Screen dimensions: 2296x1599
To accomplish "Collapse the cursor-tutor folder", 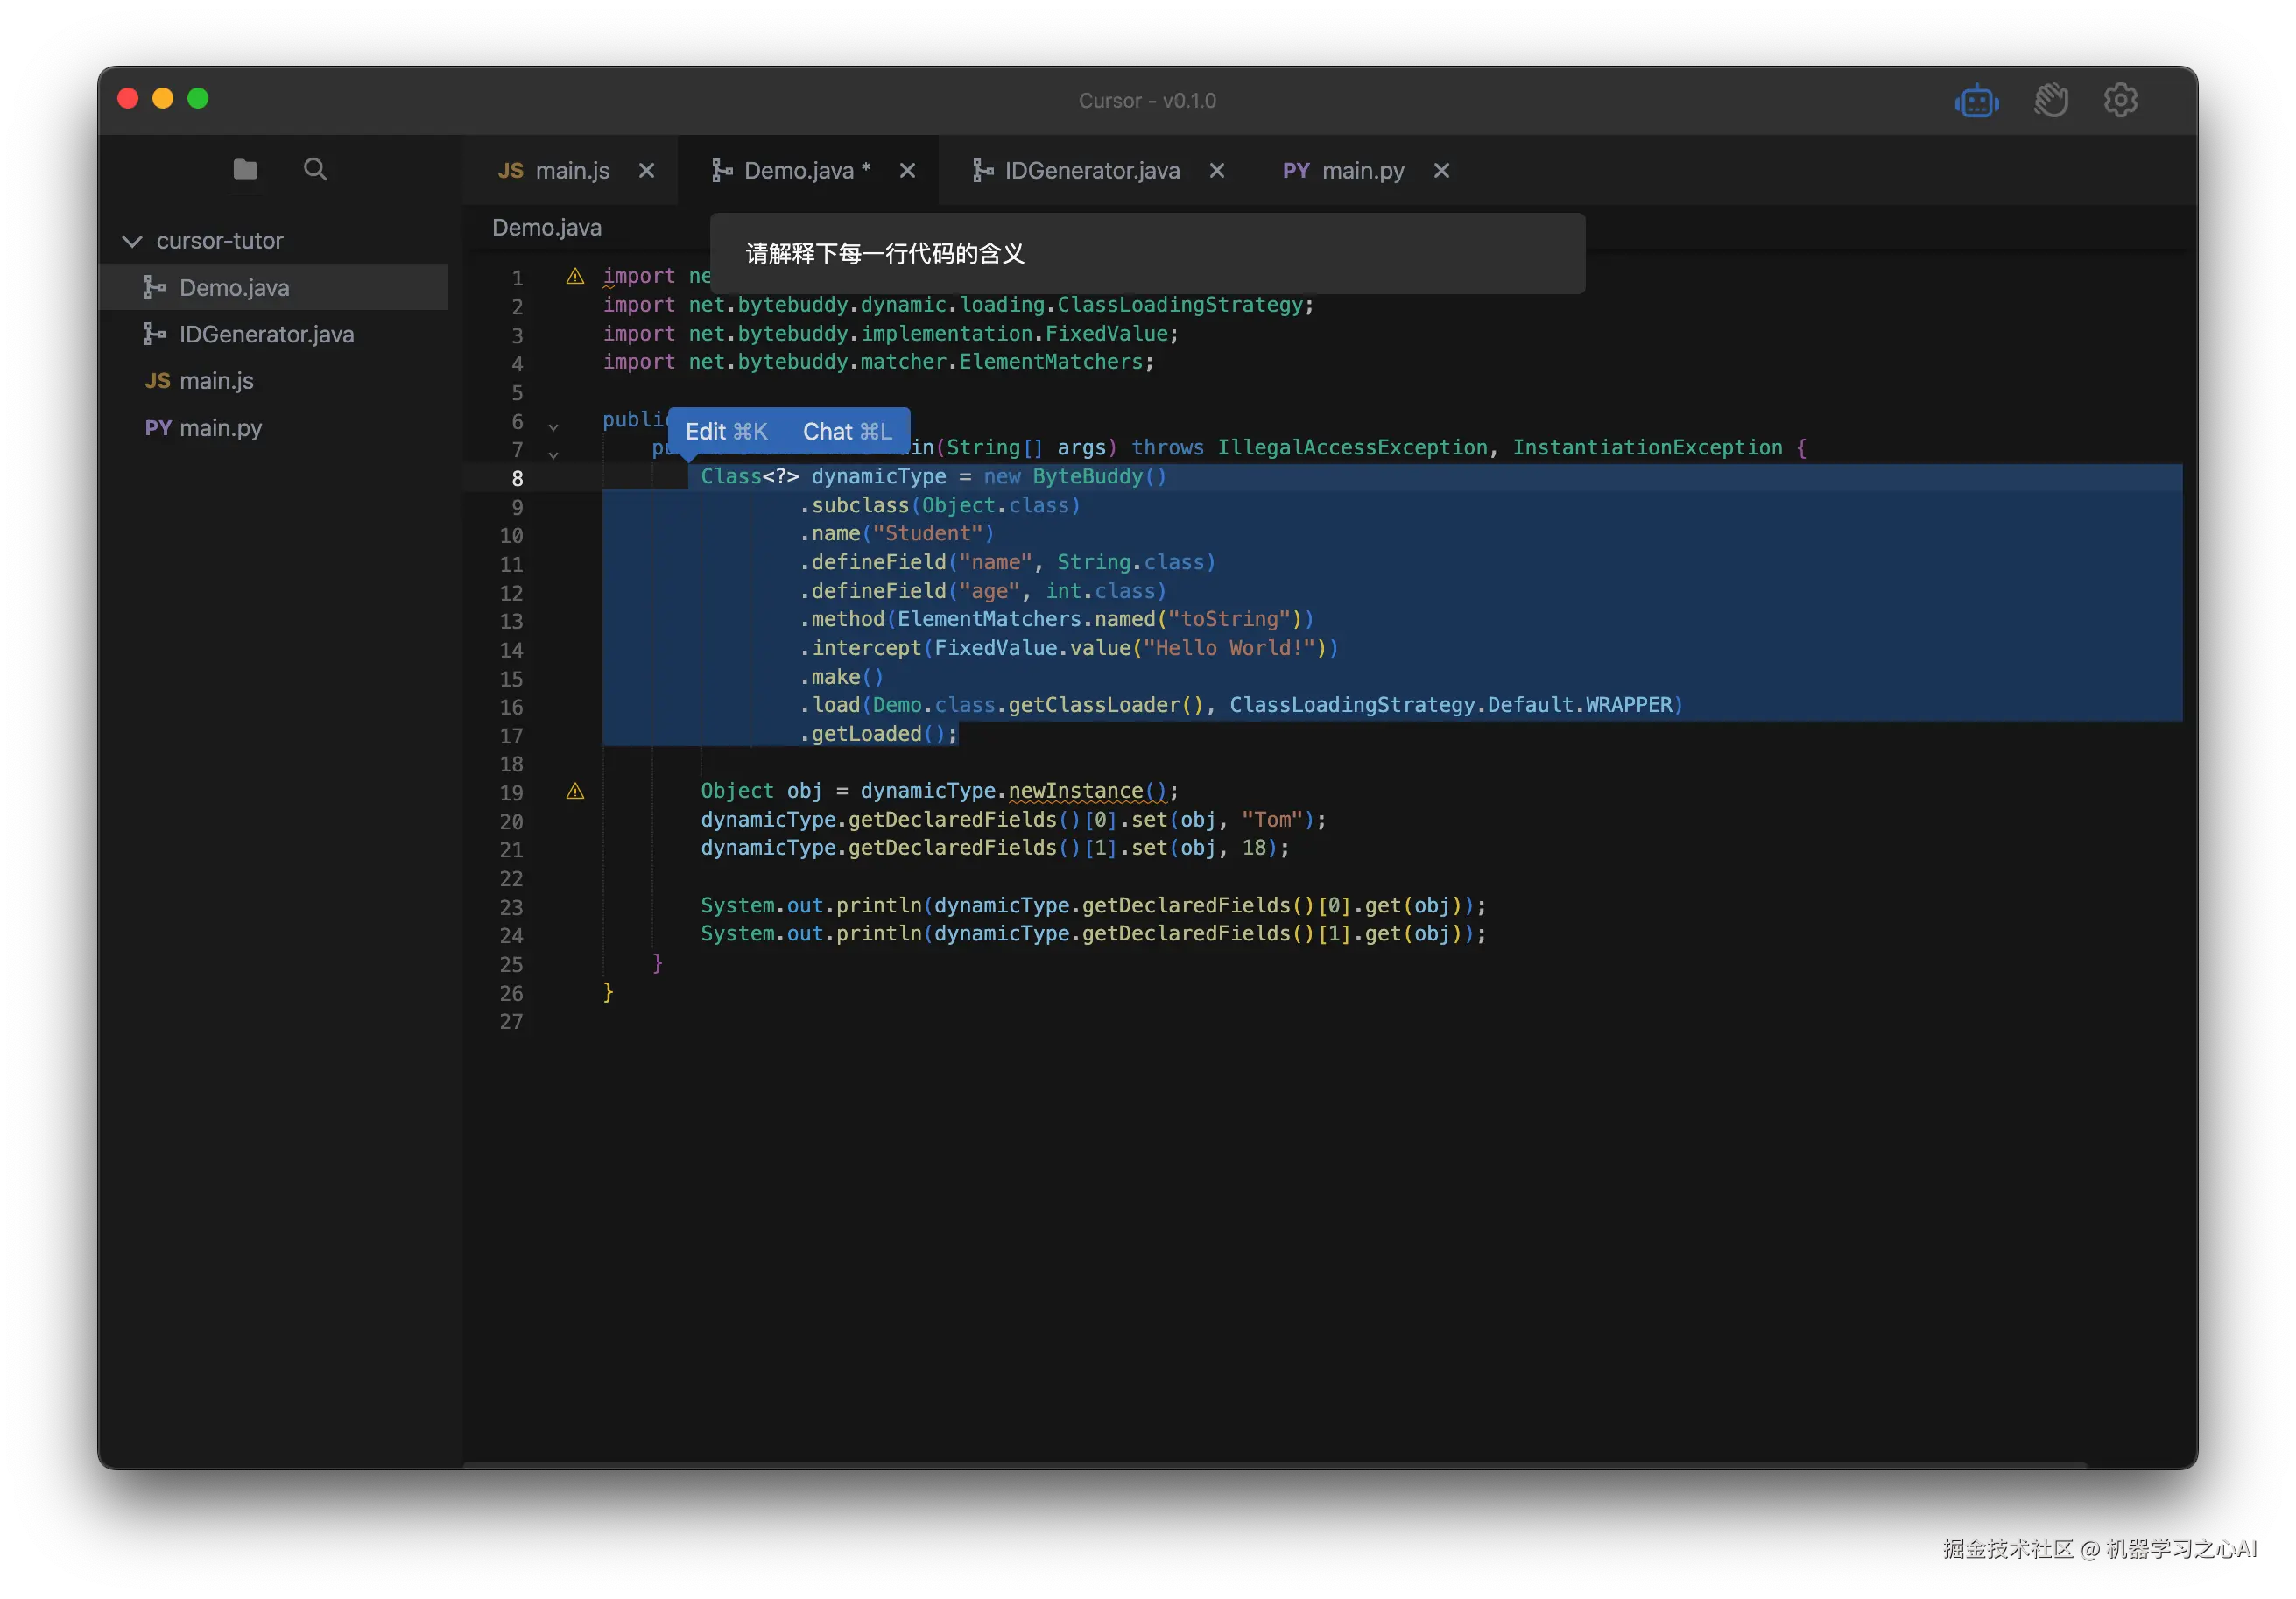I will (x=132, y=241).
